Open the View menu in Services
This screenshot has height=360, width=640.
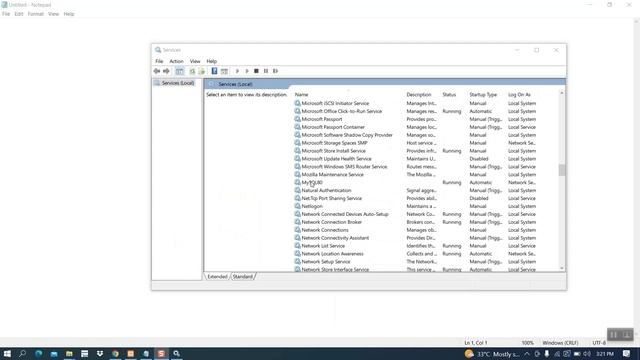[x=195, y=61]
